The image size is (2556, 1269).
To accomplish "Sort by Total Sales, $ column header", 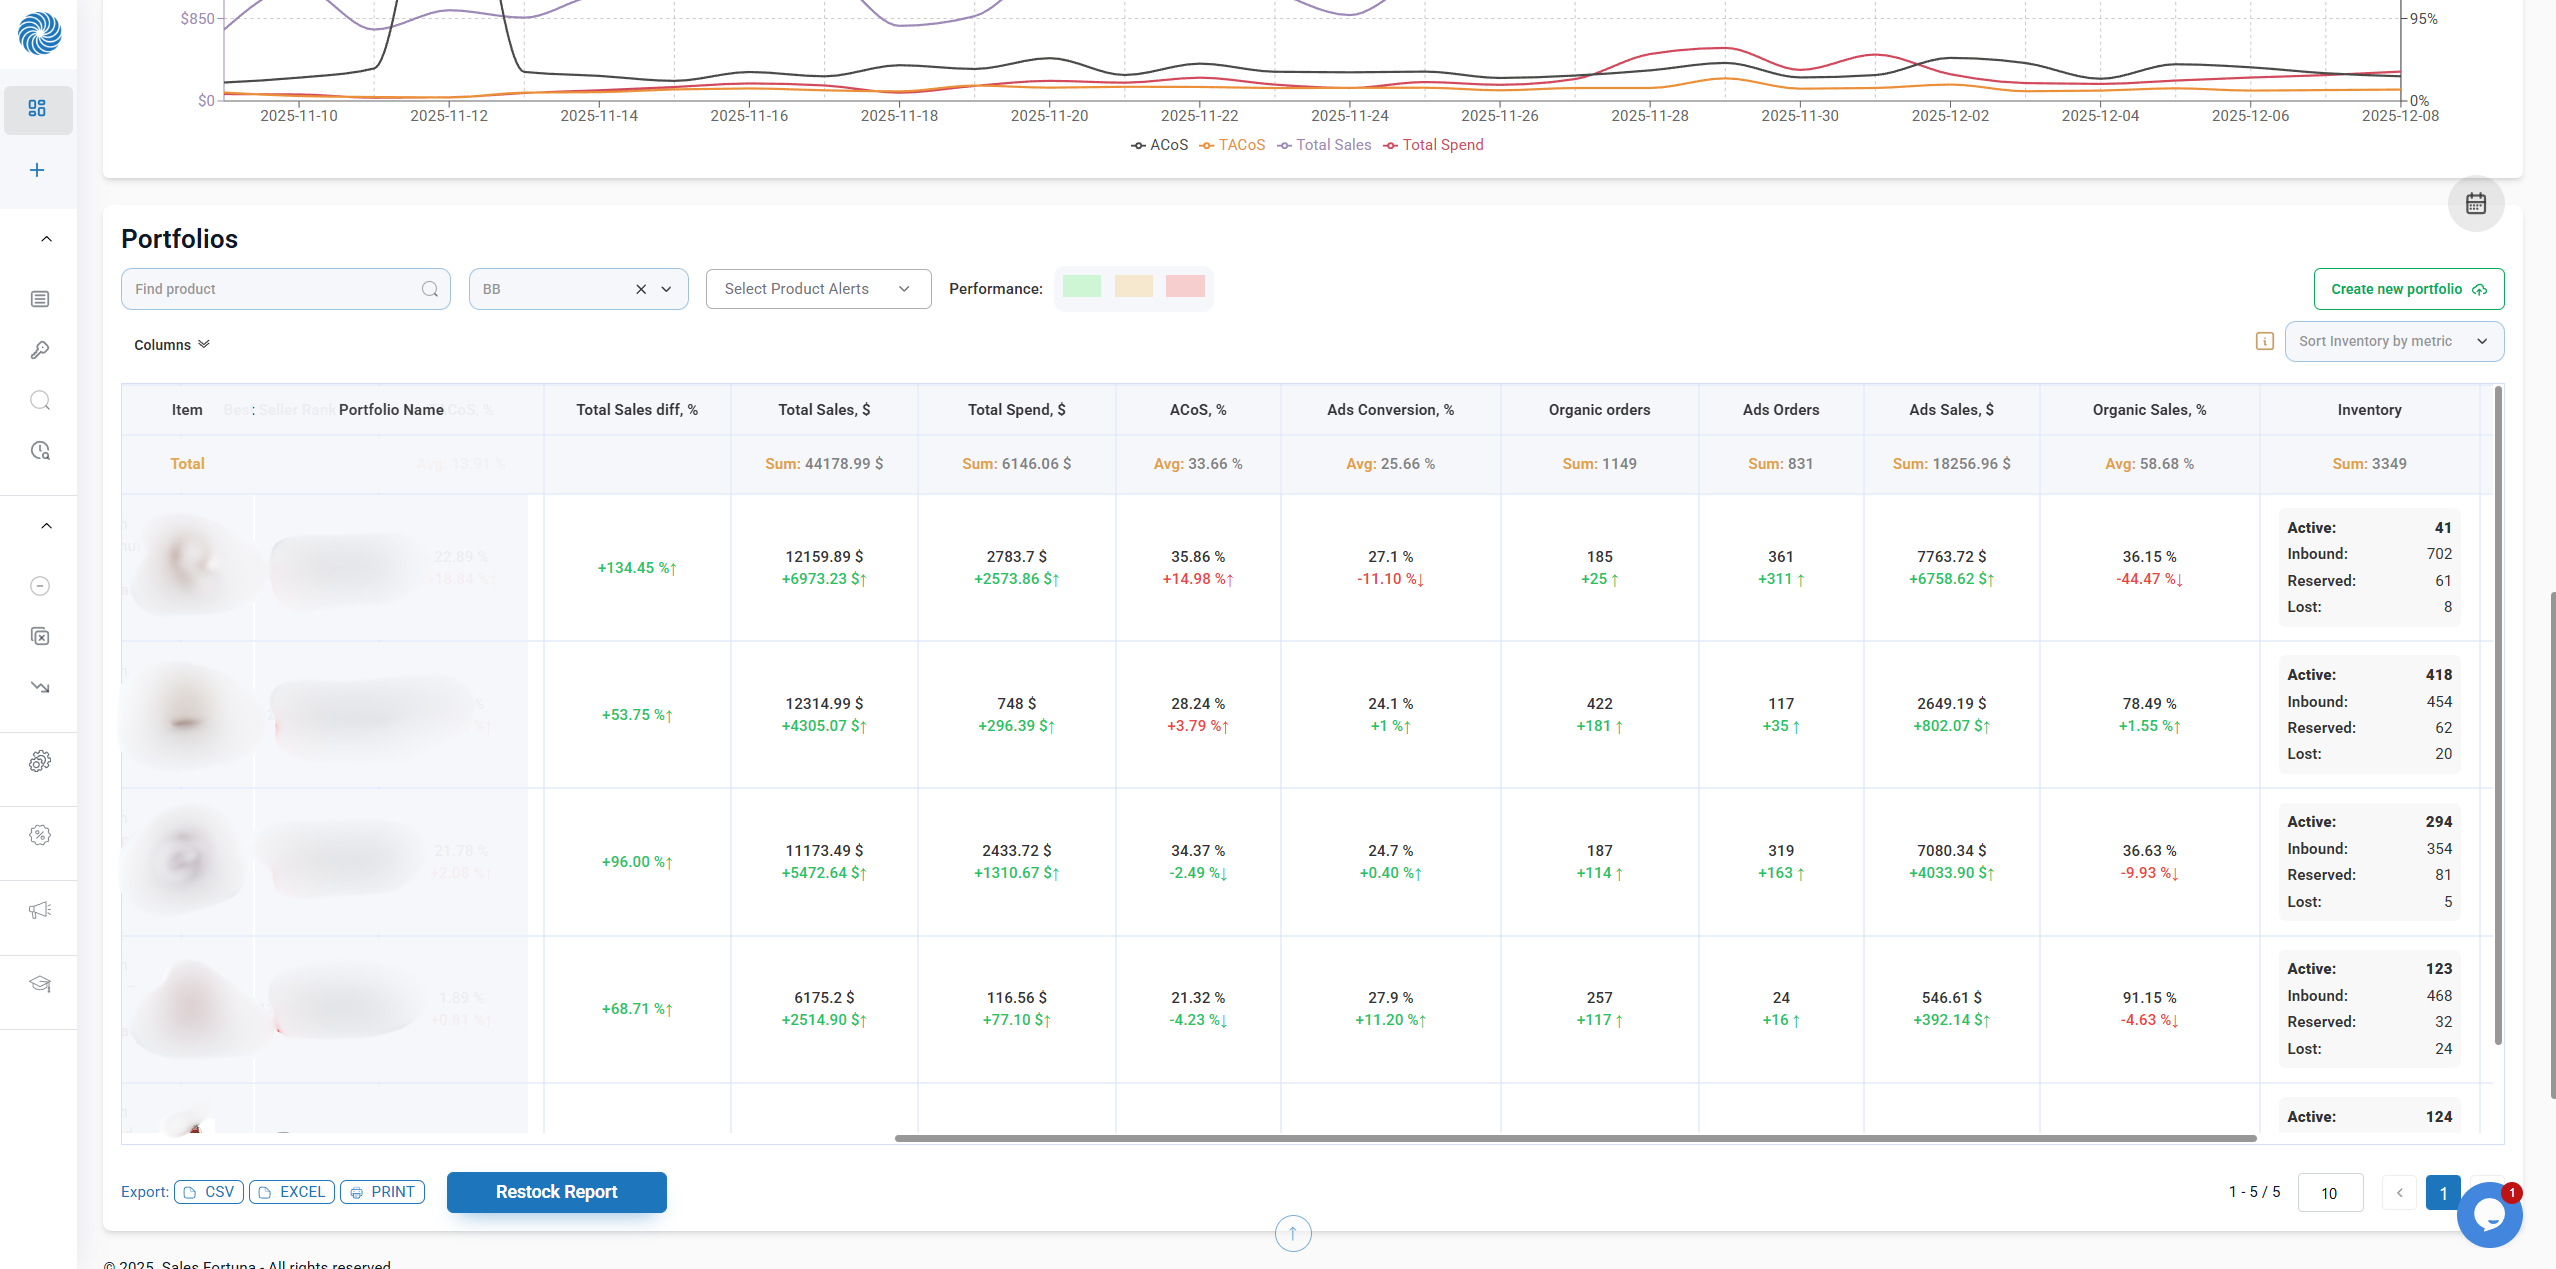I will [x=823, y=410].
